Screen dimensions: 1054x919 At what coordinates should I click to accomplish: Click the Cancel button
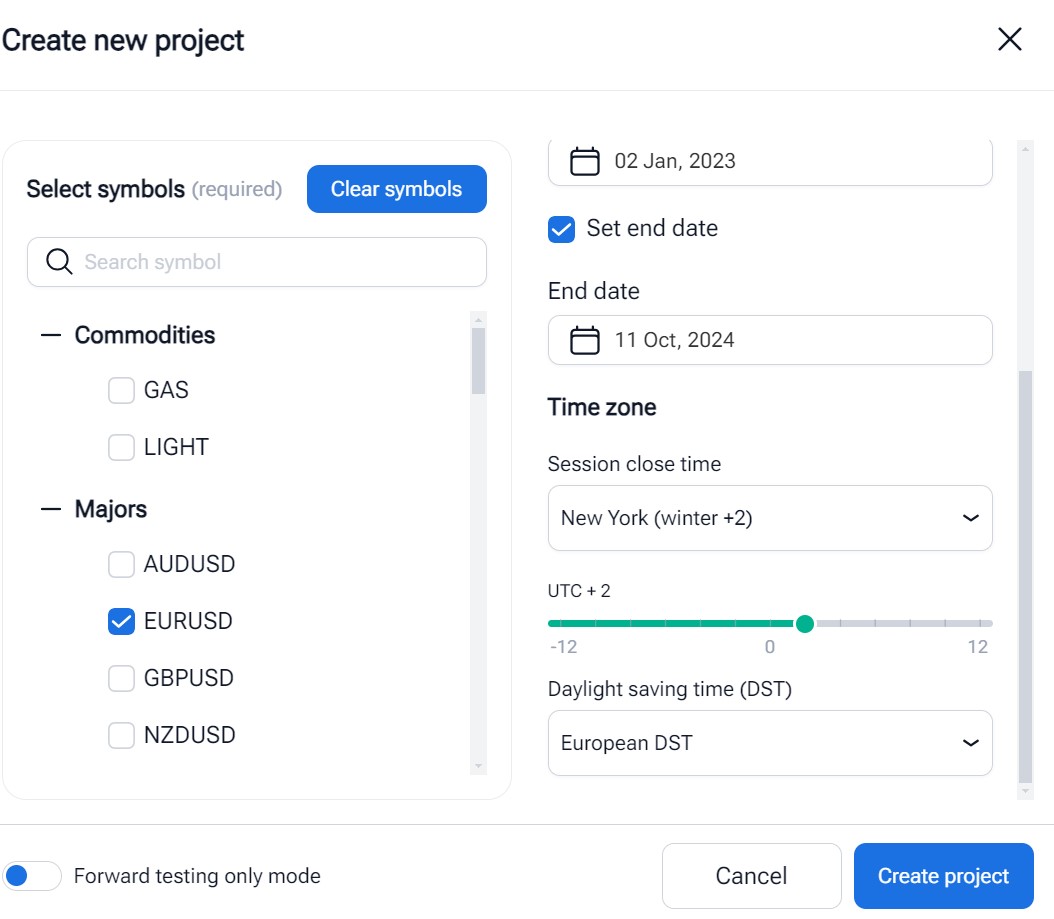point(751,876)
